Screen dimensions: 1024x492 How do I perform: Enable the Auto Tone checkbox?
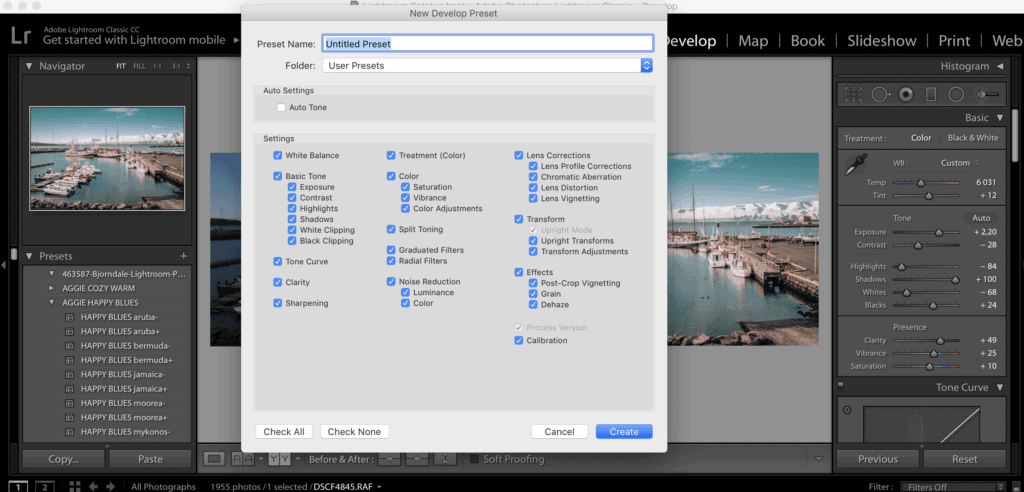click(281, 107)
